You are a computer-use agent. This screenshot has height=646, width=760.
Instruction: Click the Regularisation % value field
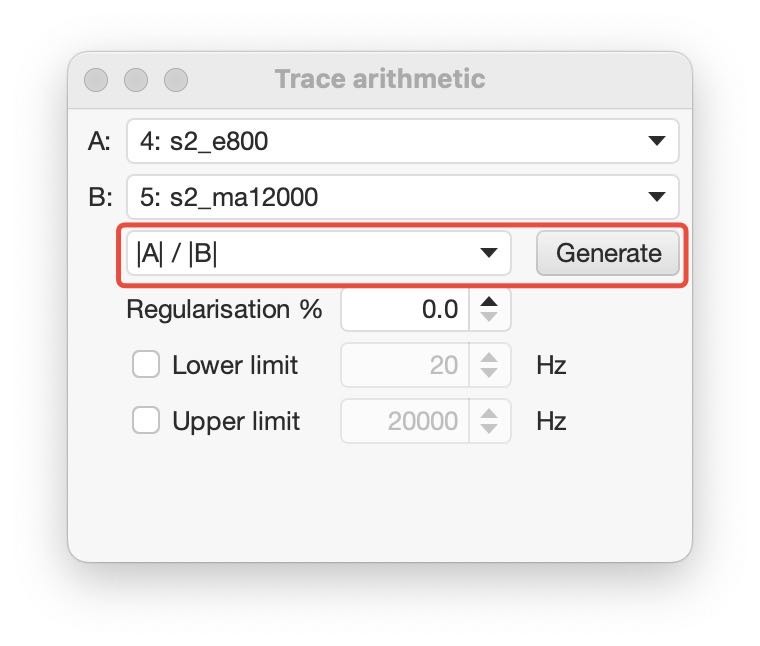coord(404,310)
